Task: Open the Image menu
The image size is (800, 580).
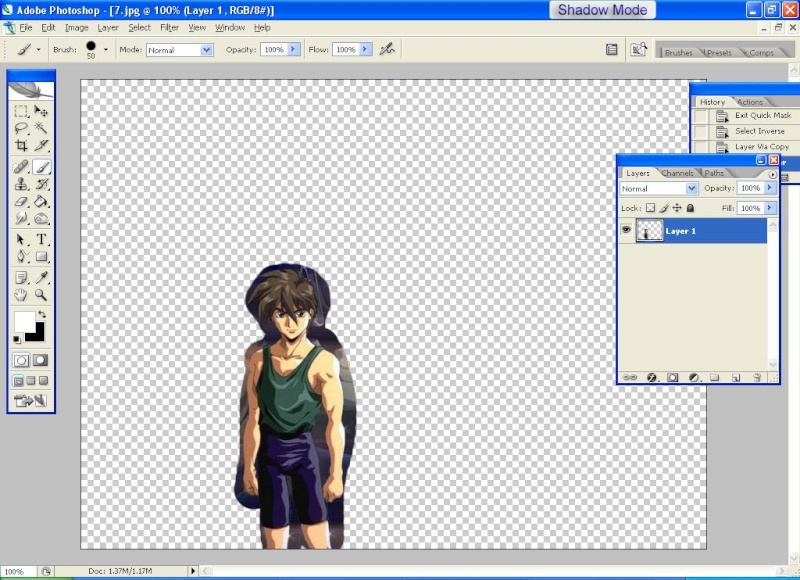Action: (x=77, y=28)
